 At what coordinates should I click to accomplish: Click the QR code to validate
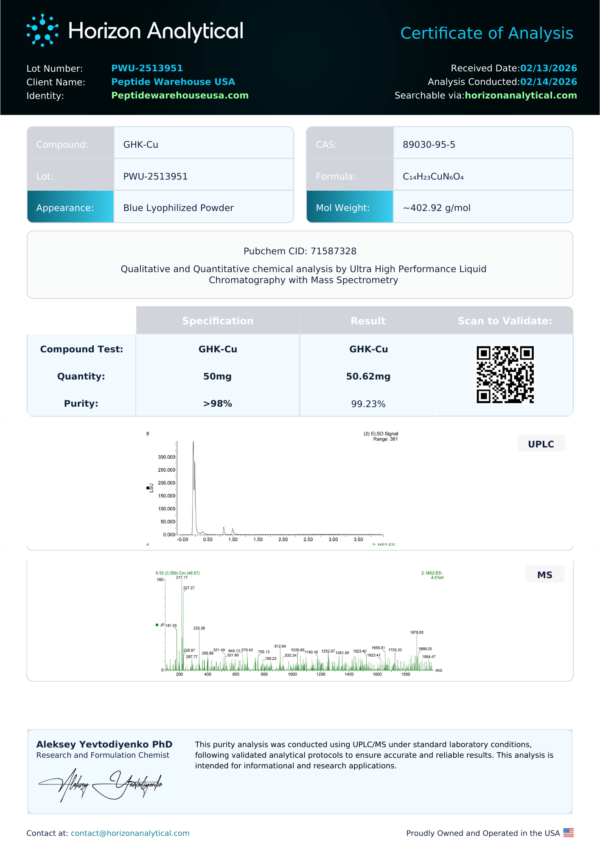tap(504, 375)
